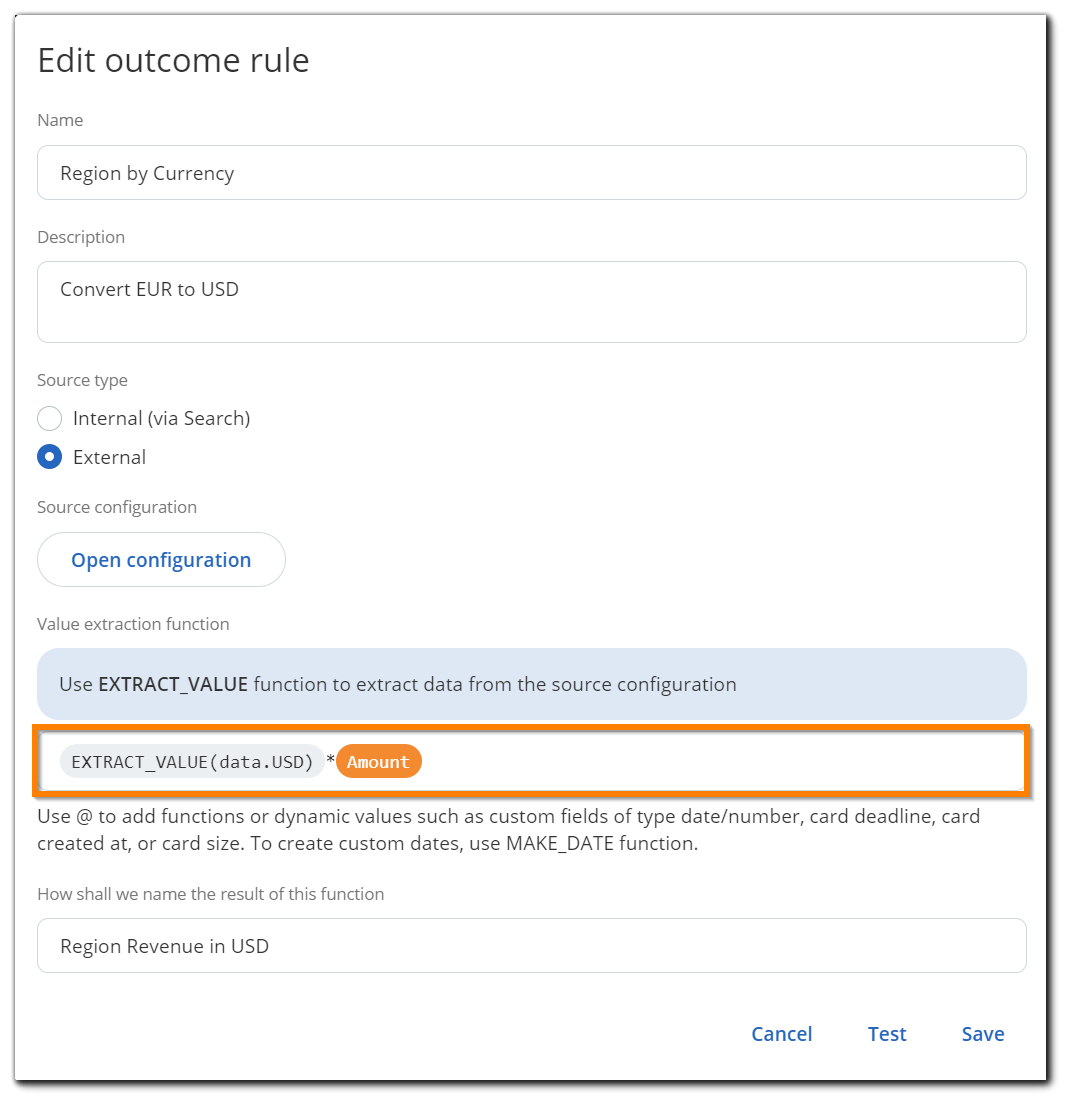Click the Value extraction function label
The height and width of the screenshot is (1107, 1073).
click(x=133, y=624)
